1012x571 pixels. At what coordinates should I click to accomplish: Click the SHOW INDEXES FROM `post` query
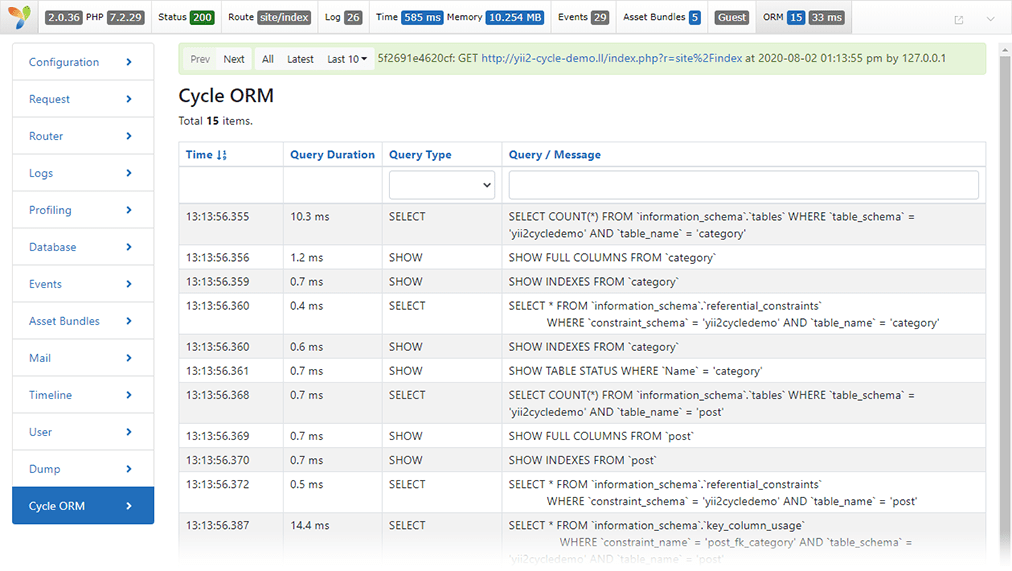tap(582, 460)
